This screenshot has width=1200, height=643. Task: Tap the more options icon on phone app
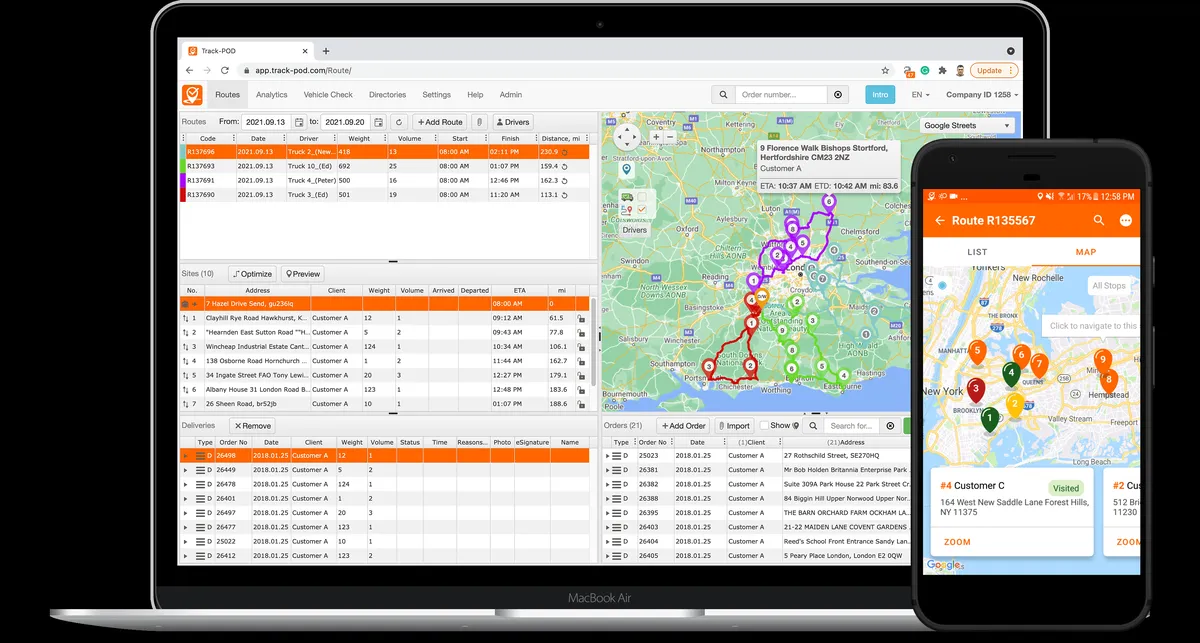[x=1126, y=220]
